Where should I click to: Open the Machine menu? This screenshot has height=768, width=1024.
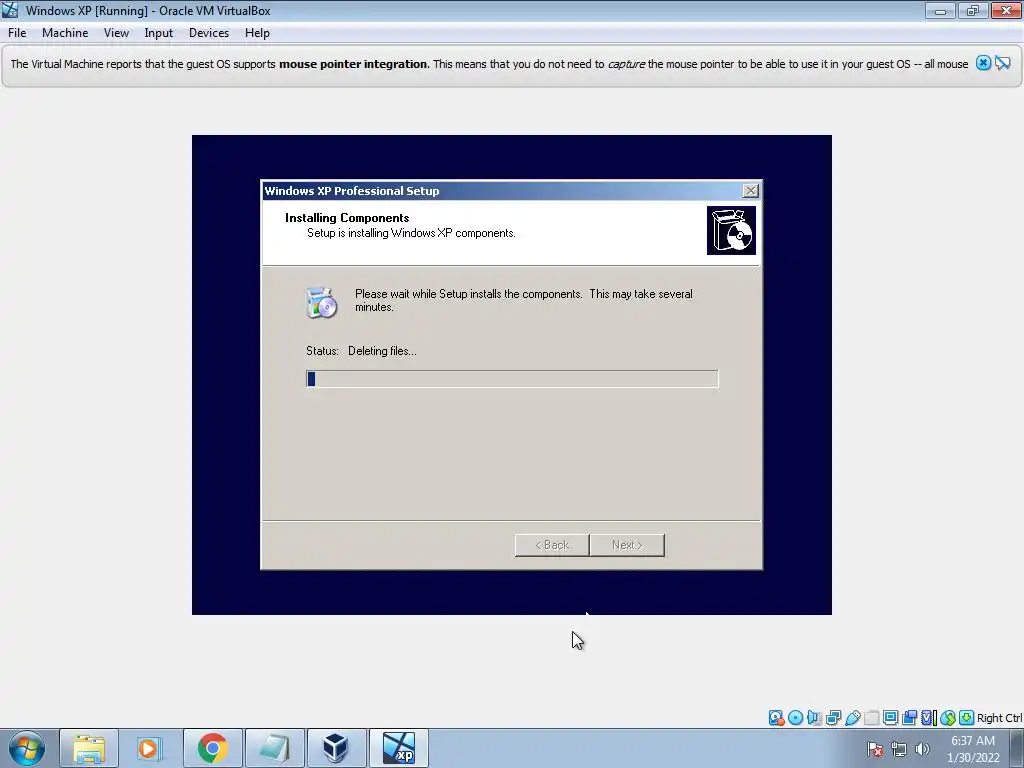tap(65, 33)
